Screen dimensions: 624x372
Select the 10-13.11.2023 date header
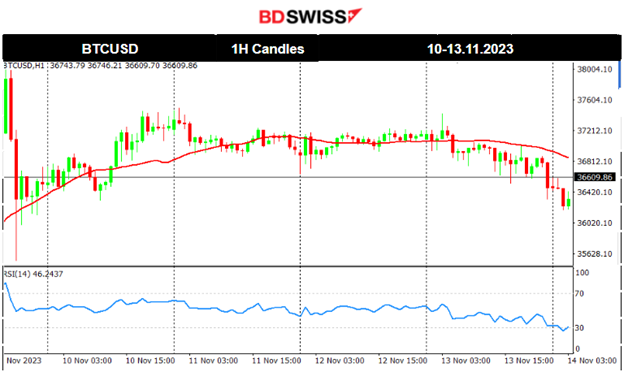pos(470,49)
